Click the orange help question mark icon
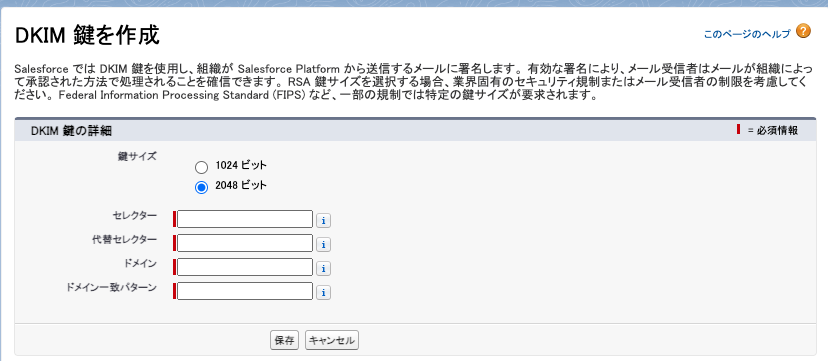The height and width of the screenshot is (361, 828). click(x=803, y=31)
